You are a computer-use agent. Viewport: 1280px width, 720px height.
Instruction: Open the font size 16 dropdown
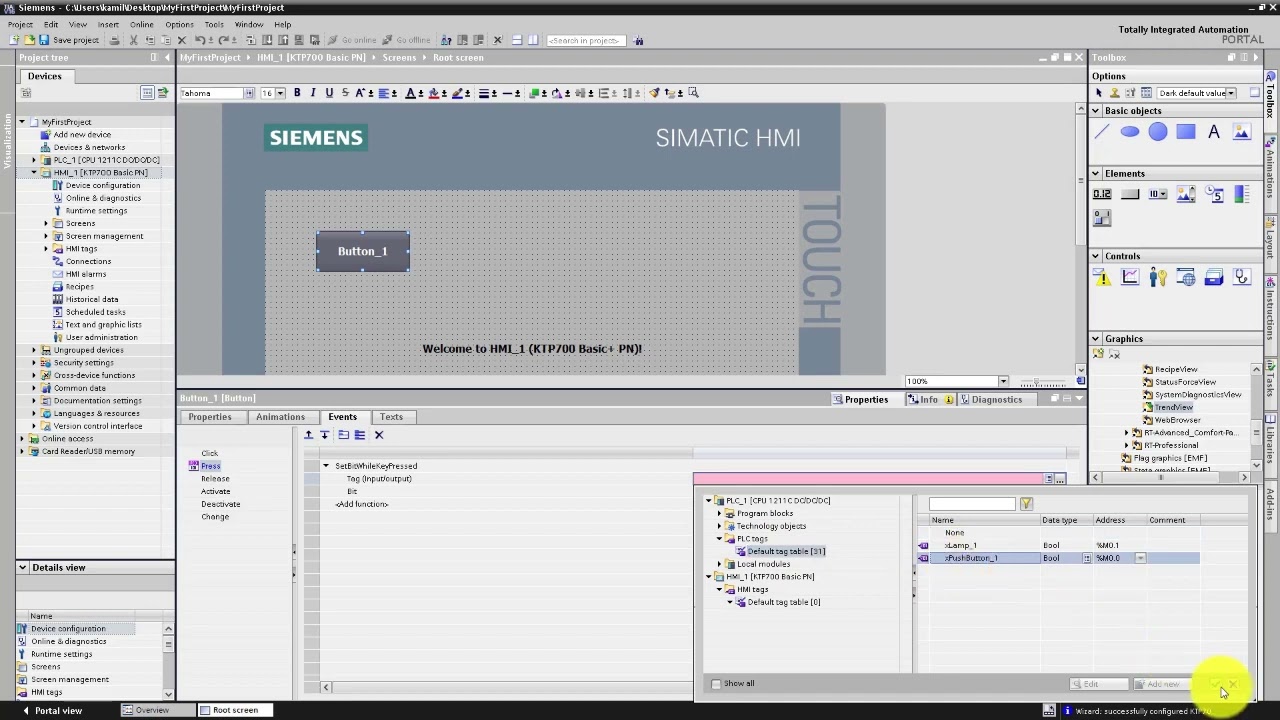point(281,93)
